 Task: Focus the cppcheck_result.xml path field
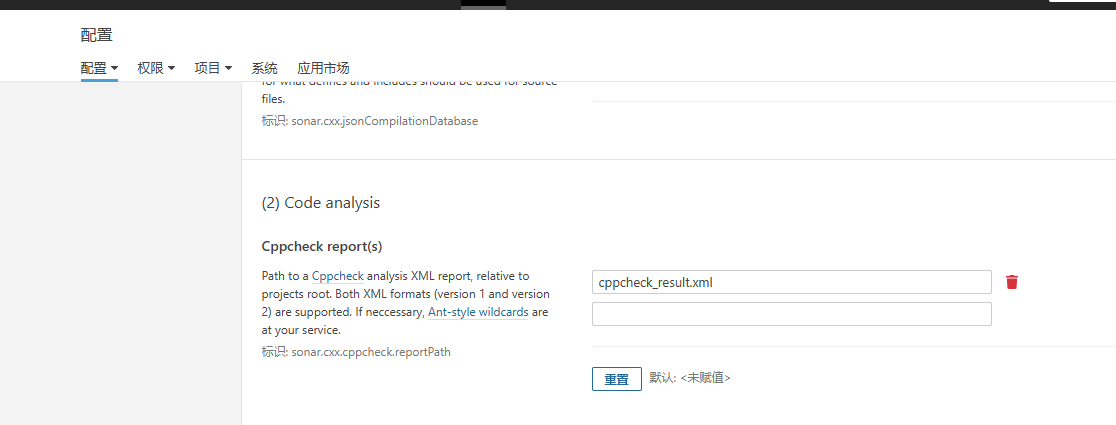[x=791, y=282]
